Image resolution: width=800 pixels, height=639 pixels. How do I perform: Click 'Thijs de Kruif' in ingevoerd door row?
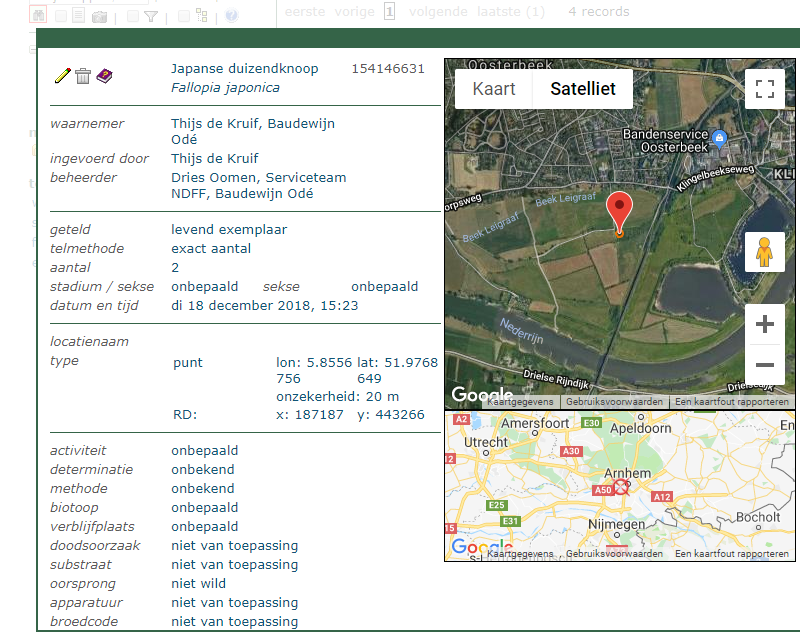pyautogui.click(x=214, y=159)
